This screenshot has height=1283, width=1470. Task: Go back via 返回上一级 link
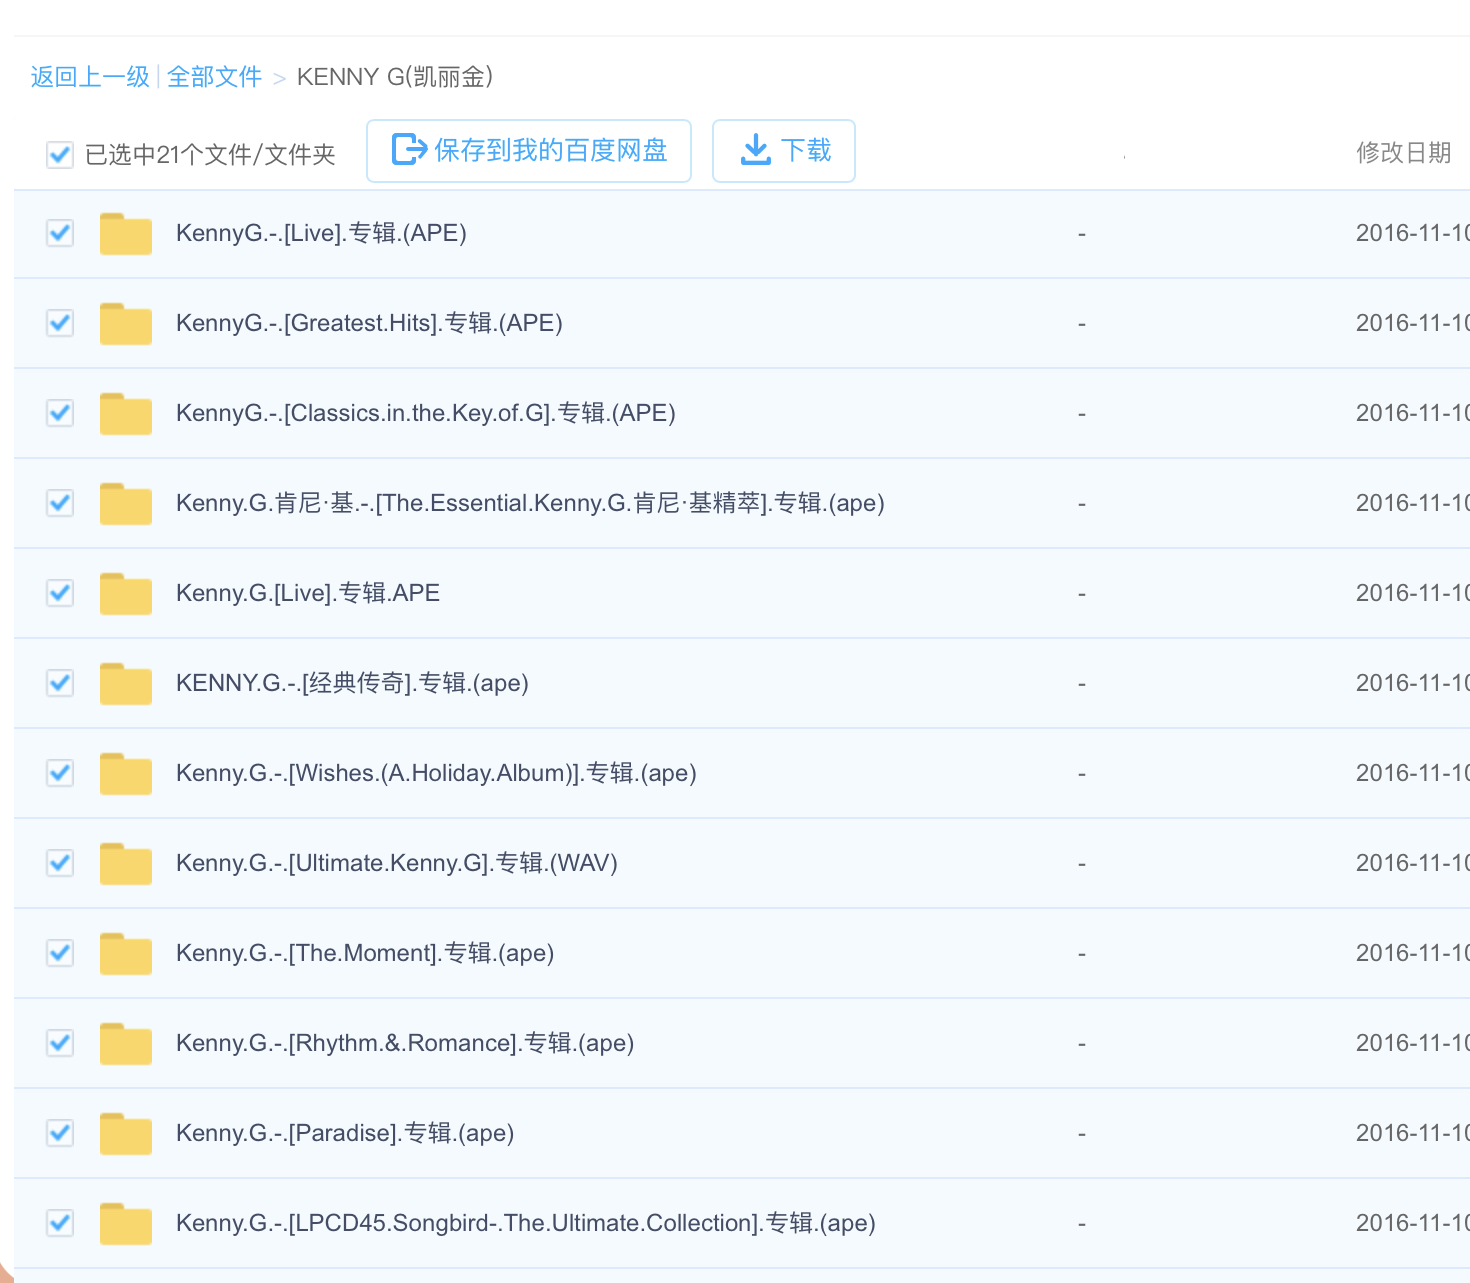pyautogui.click(x=90, y=77)
